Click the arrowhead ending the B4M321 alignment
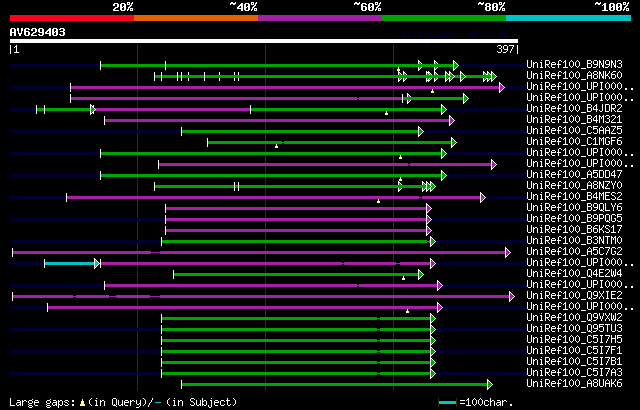 [x=451, y=120]
